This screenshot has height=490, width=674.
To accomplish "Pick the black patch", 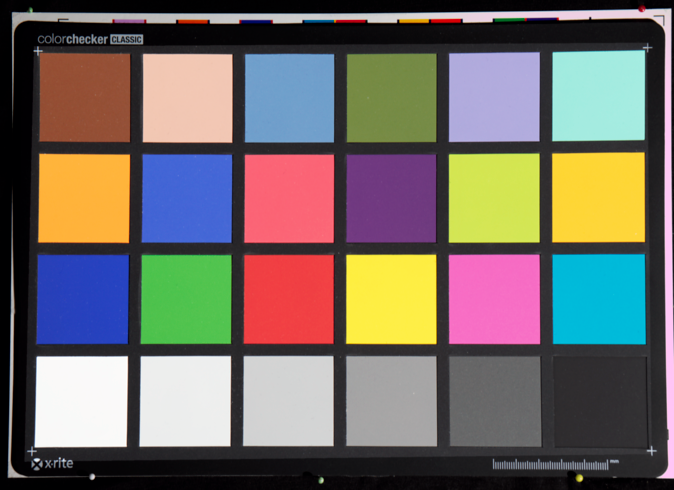I will click(600, 402).
